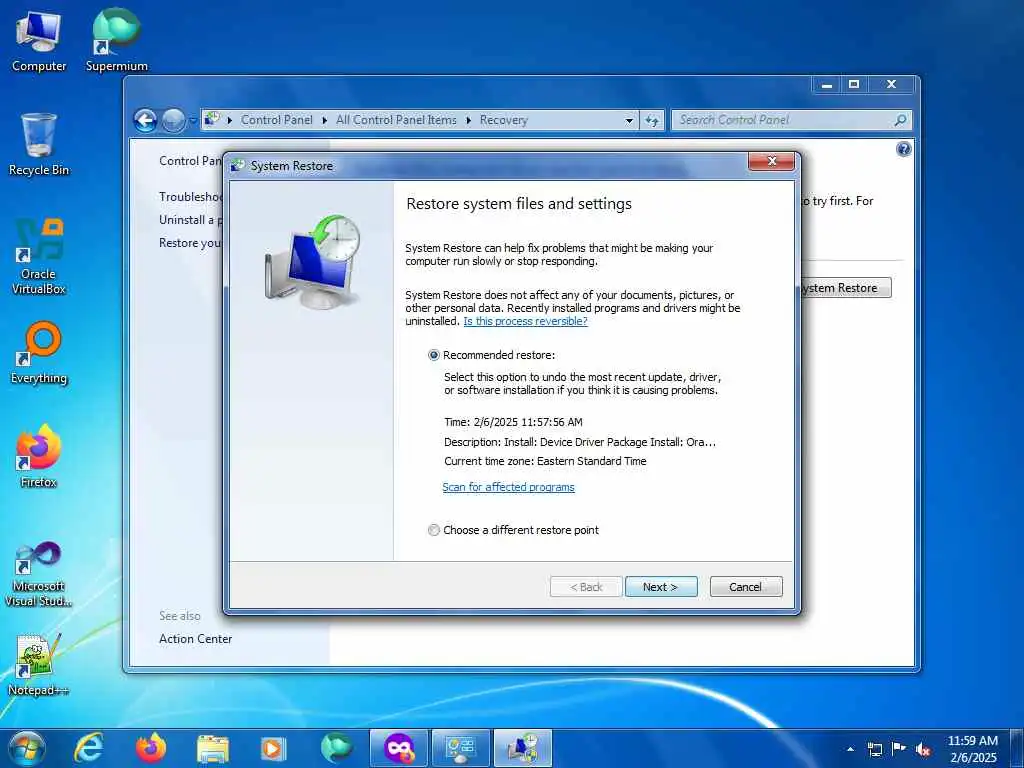
Task: Click the Show desktop strip at taskbar end
Action: pos(1017,748)
